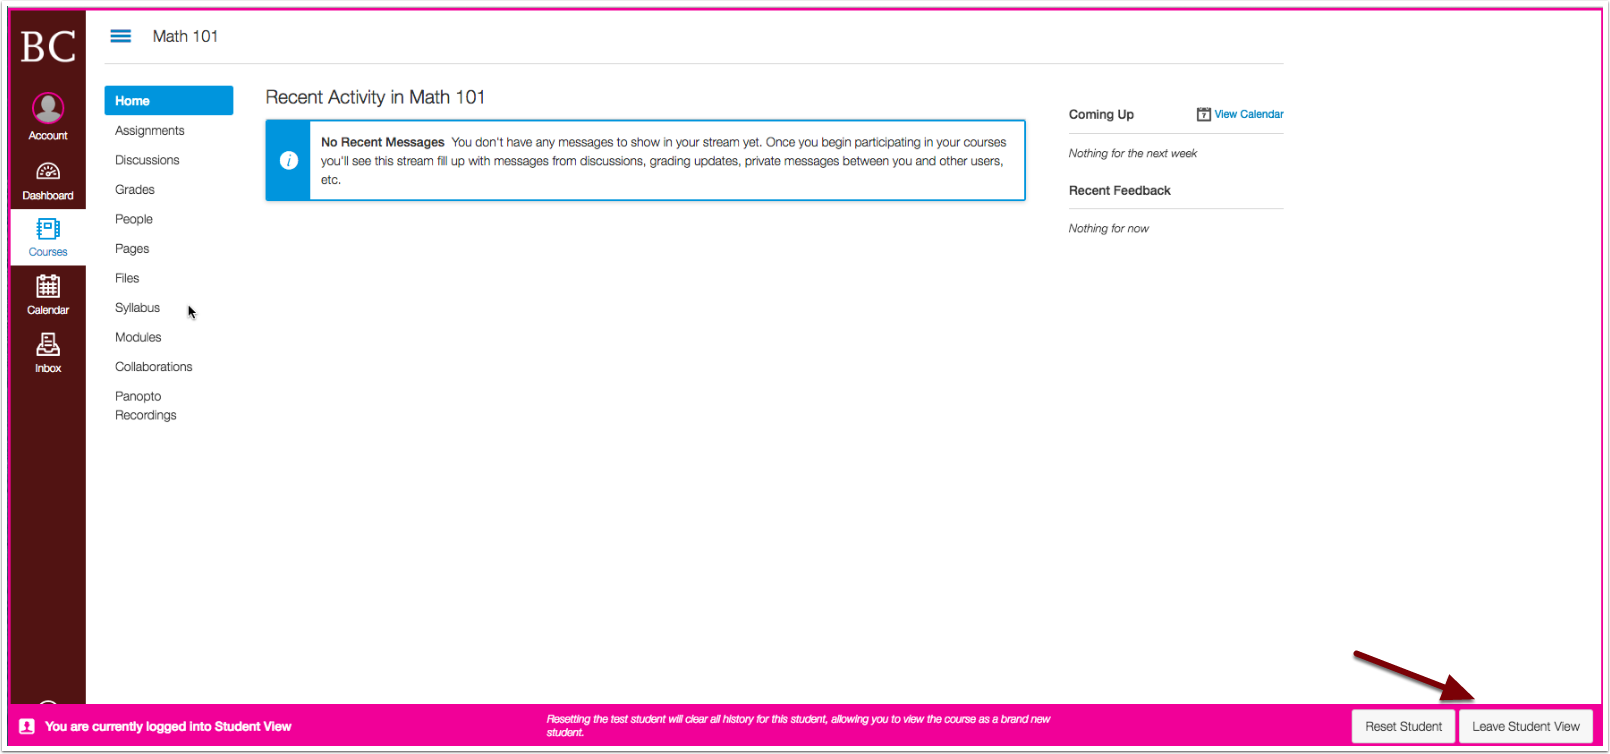The height and width of the screenshot is (754, 1610).
Task: Toggle the hamburger course navigation menu
Action: coord(121,36)
